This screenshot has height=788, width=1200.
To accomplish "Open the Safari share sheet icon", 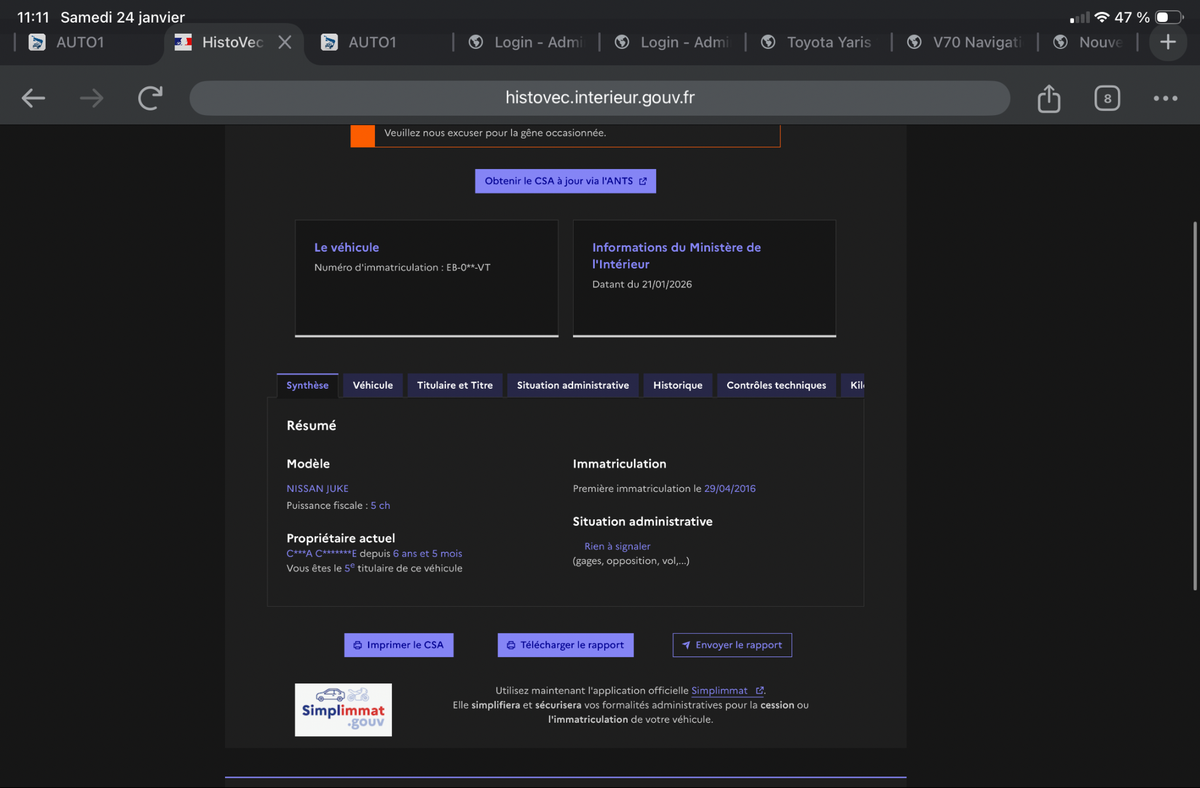I will [1048, 98].
